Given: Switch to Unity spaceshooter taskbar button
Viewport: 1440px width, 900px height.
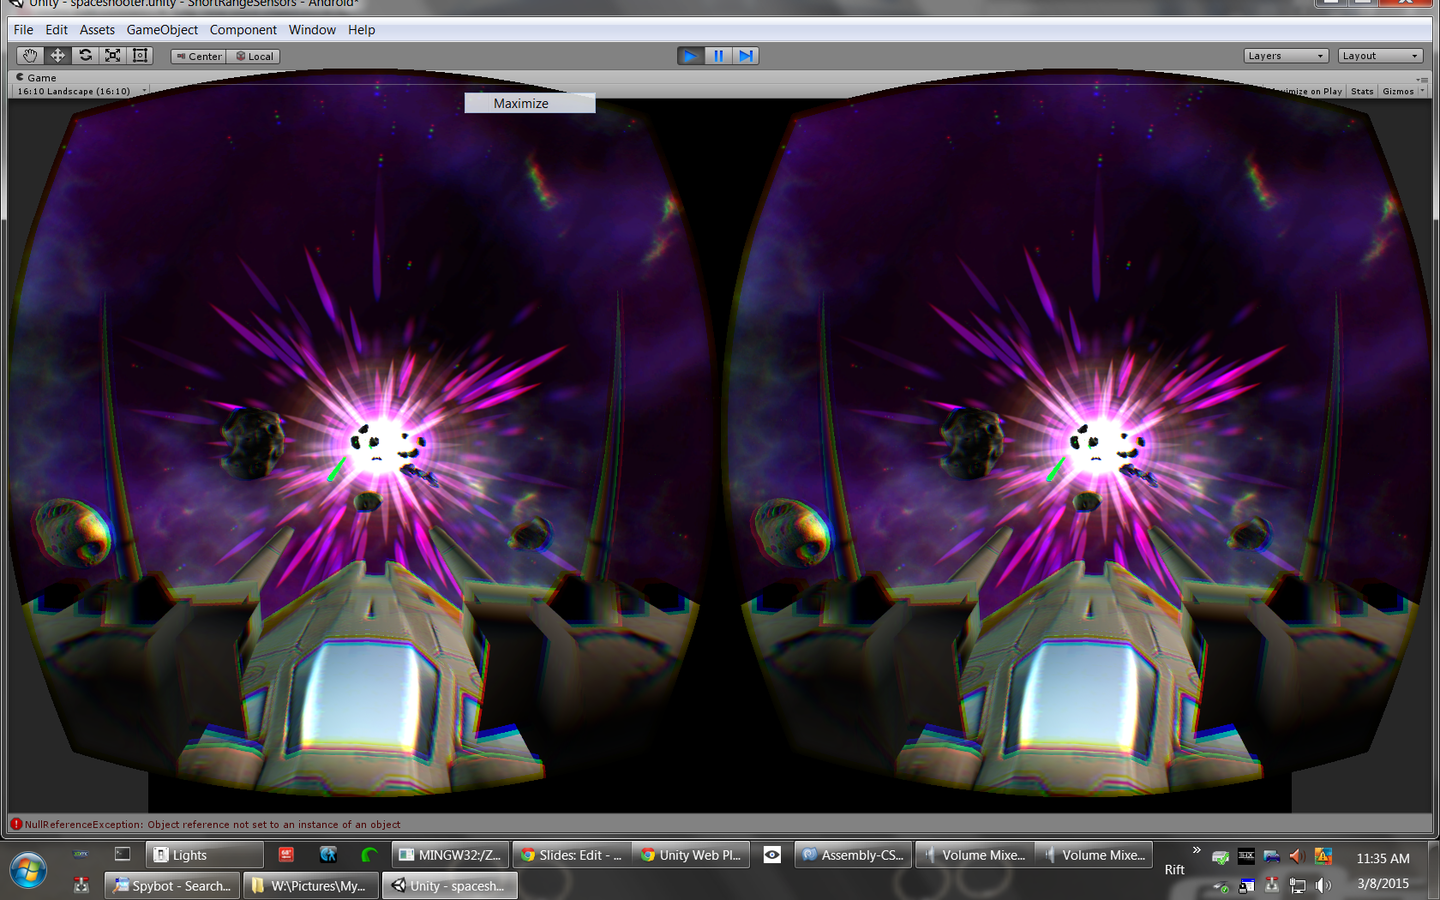Looking at the screenshot, I should [449, 886].
